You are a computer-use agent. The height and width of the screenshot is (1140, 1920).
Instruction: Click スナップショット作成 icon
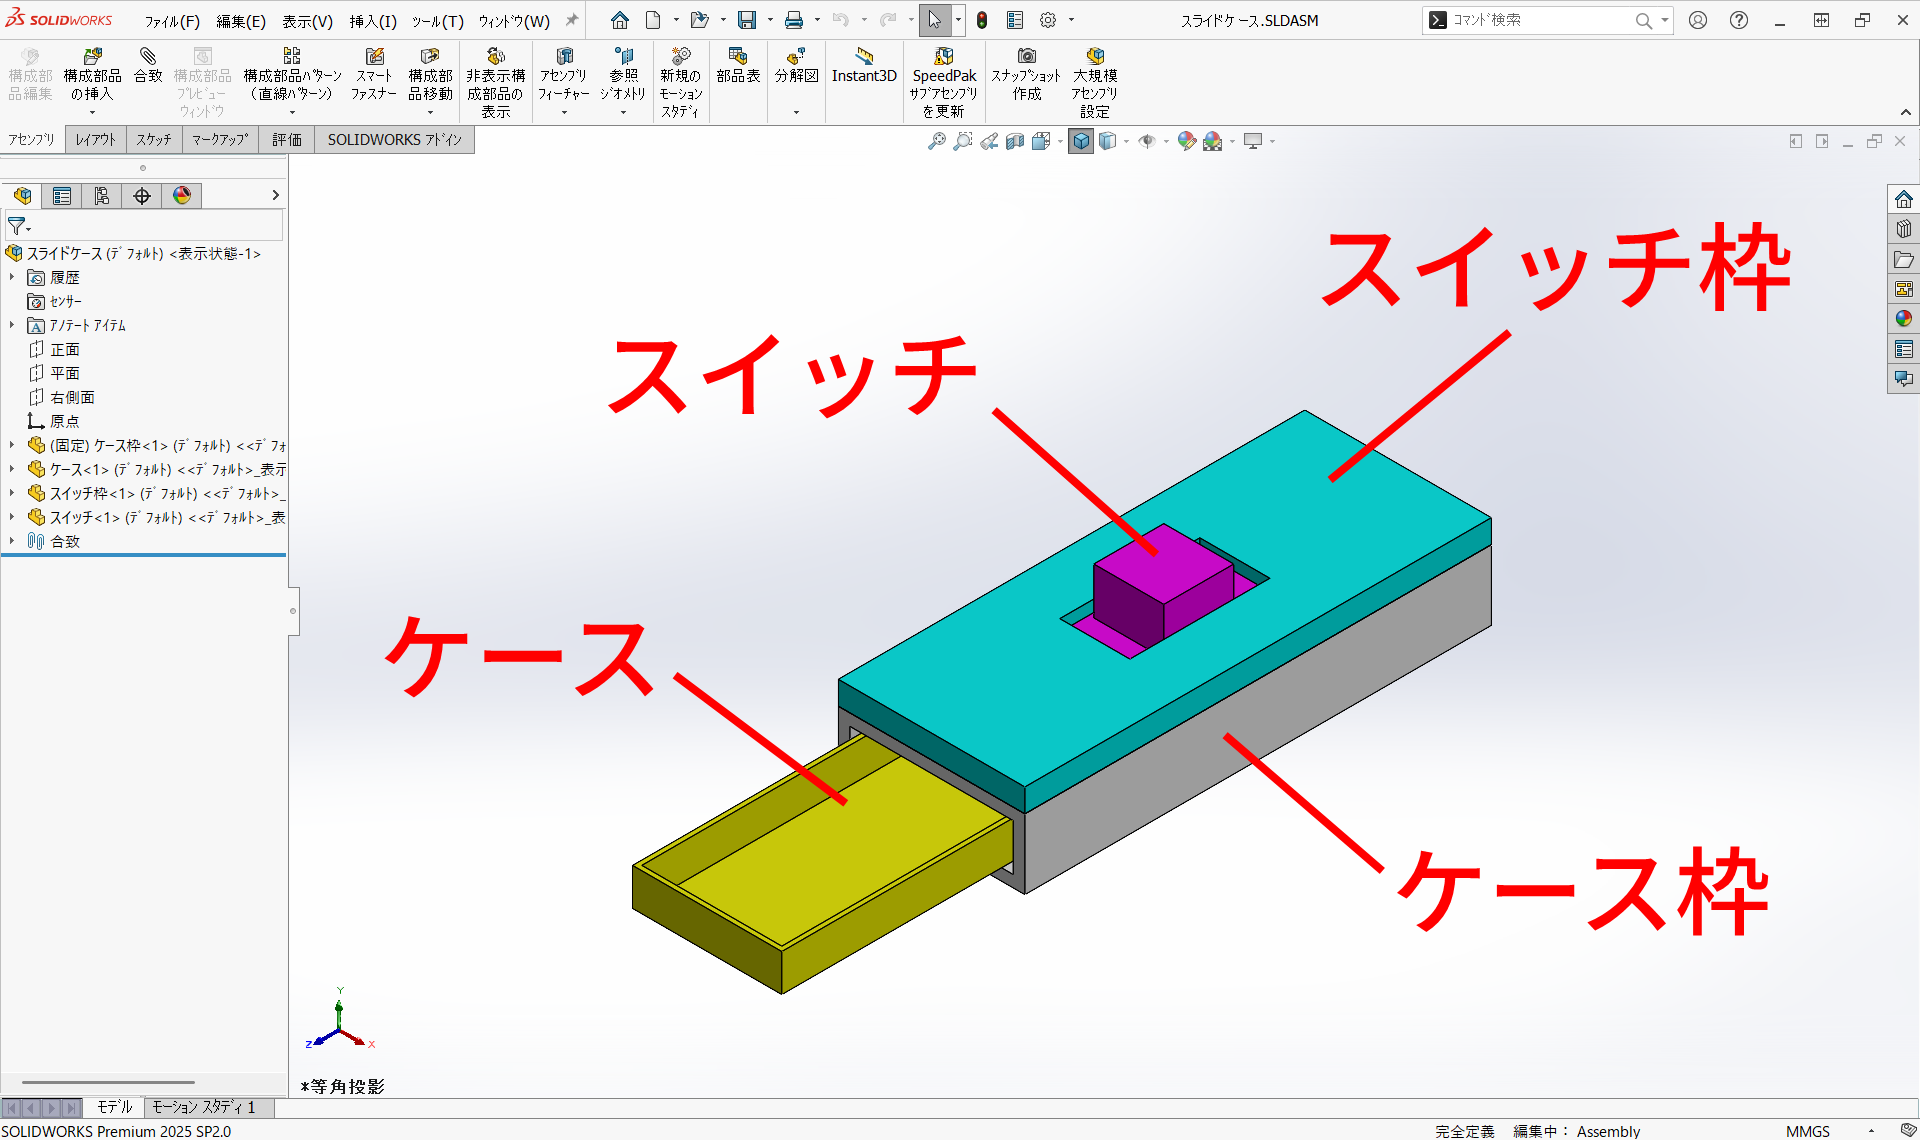point(1026,75)
